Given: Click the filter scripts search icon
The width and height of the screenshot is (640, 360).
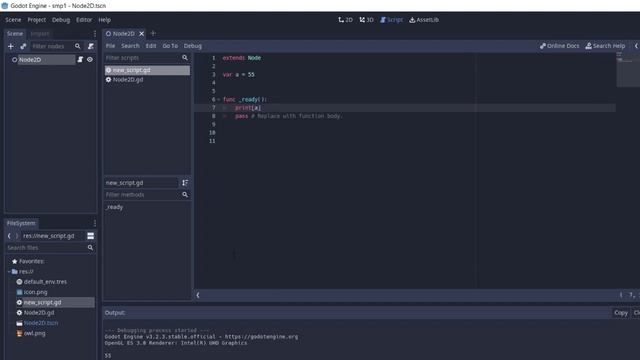Looking at the screenshot, I should coord(185,58).
